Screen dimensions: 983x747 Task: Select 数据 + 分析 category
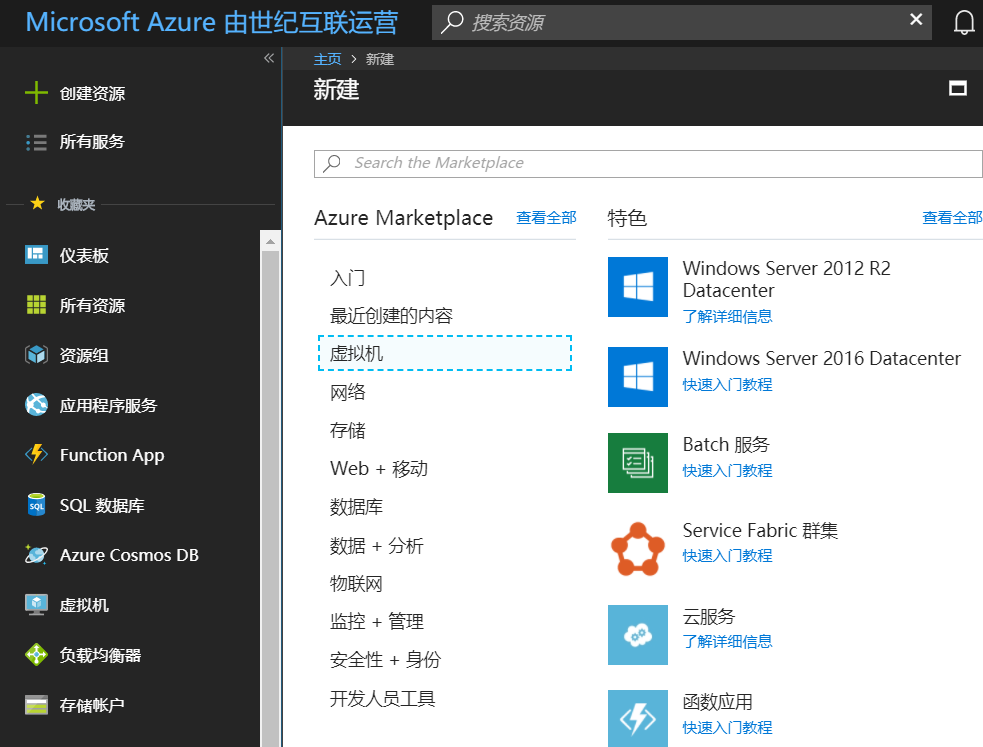coord(377,546)
